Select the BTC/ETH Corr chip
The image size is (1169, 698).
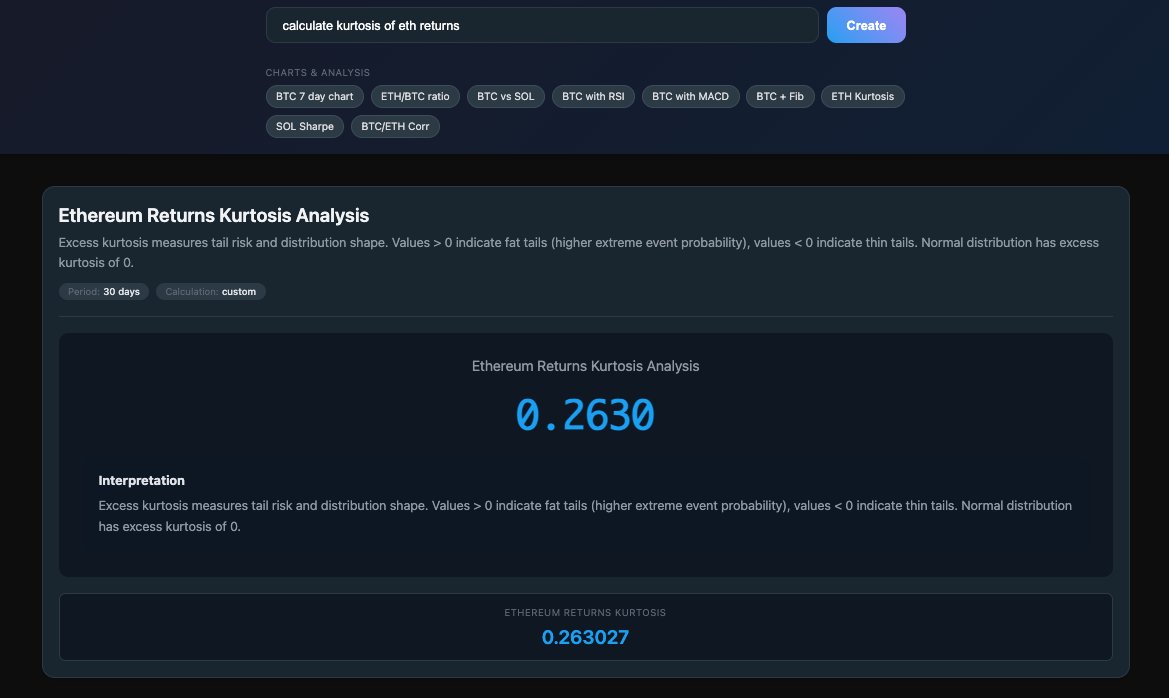pos(395,126)
